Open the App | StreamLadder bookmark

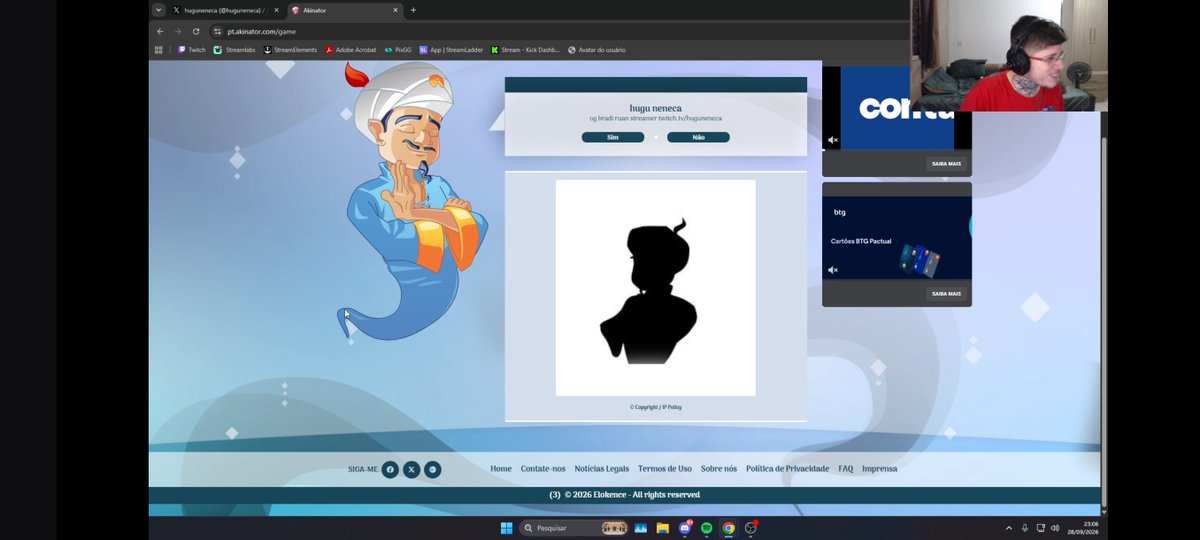pyautogui.click(x=452, y=50)
